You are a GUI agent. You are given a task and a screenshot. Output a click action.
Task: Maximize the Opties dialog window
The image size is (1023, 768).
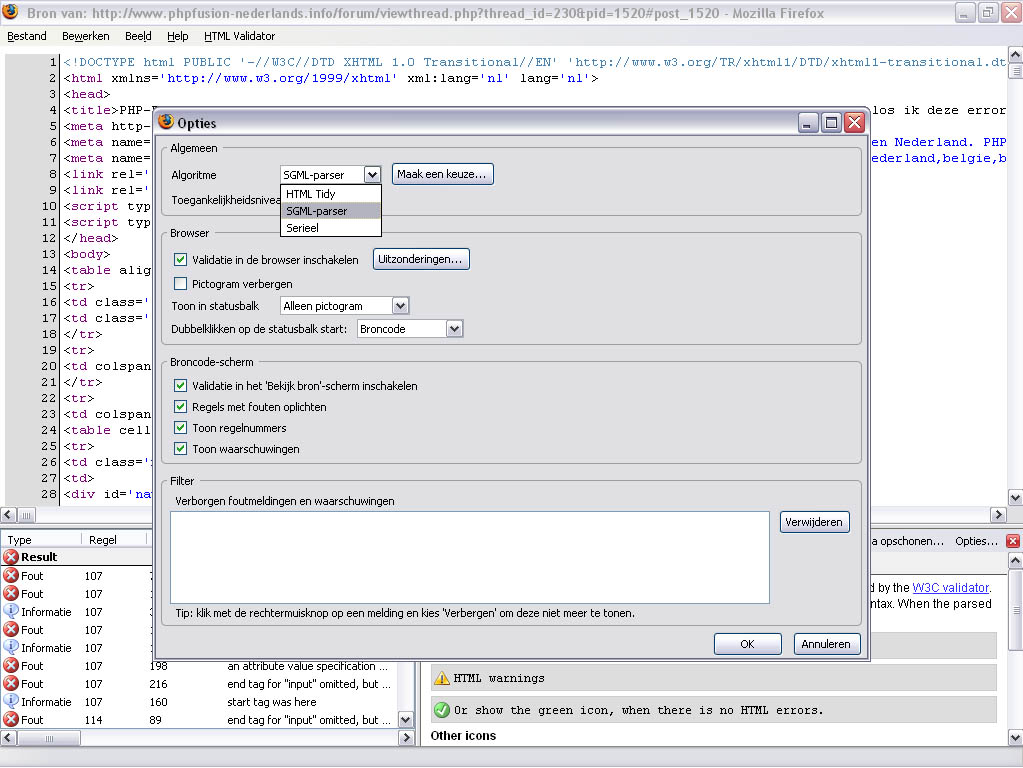pyautogui.click(x=831, y=123)
